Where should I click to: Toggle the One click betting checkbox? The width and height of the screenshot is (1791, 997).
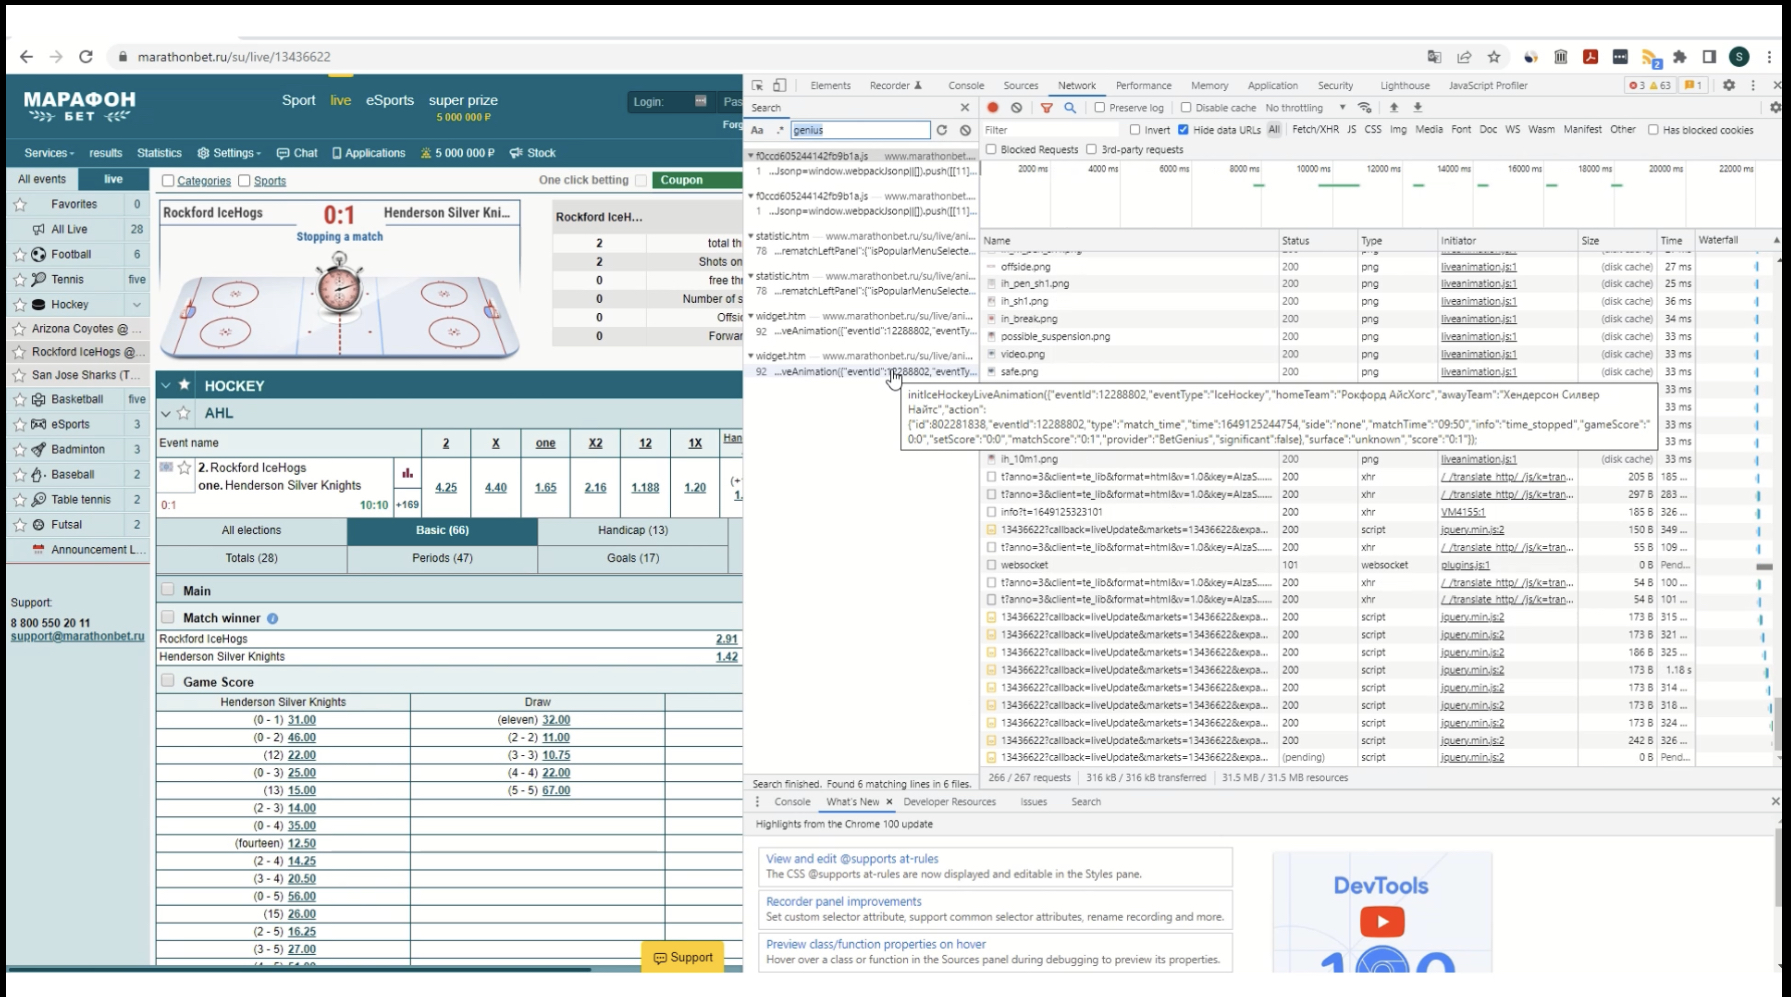(641, 181)
